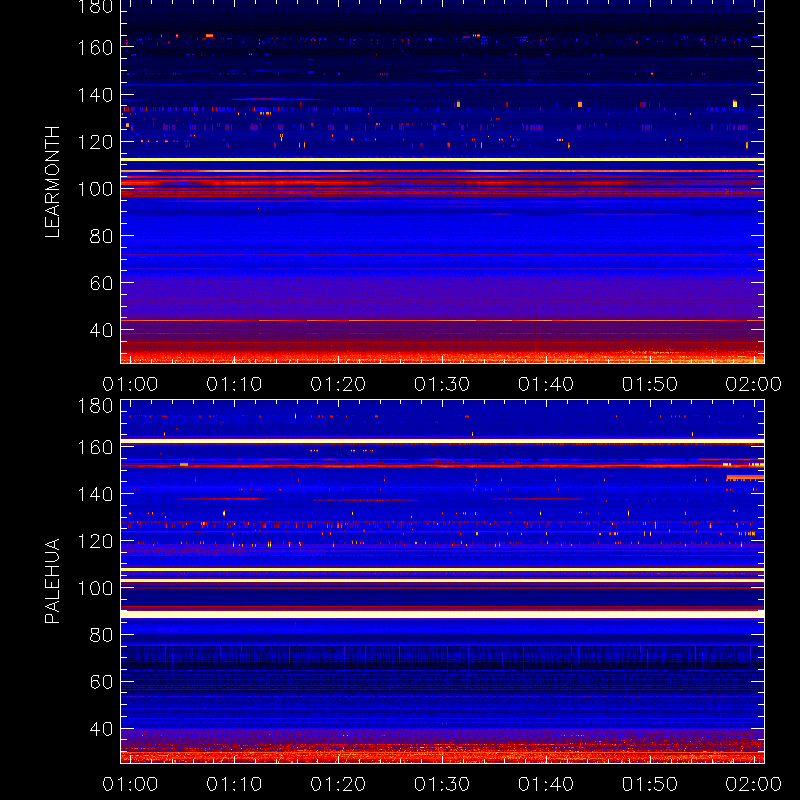This screenshot has width=800, height=800.
Task: Select the 80 tick label on the Learmonth plot
Action: tap(101, 236)
